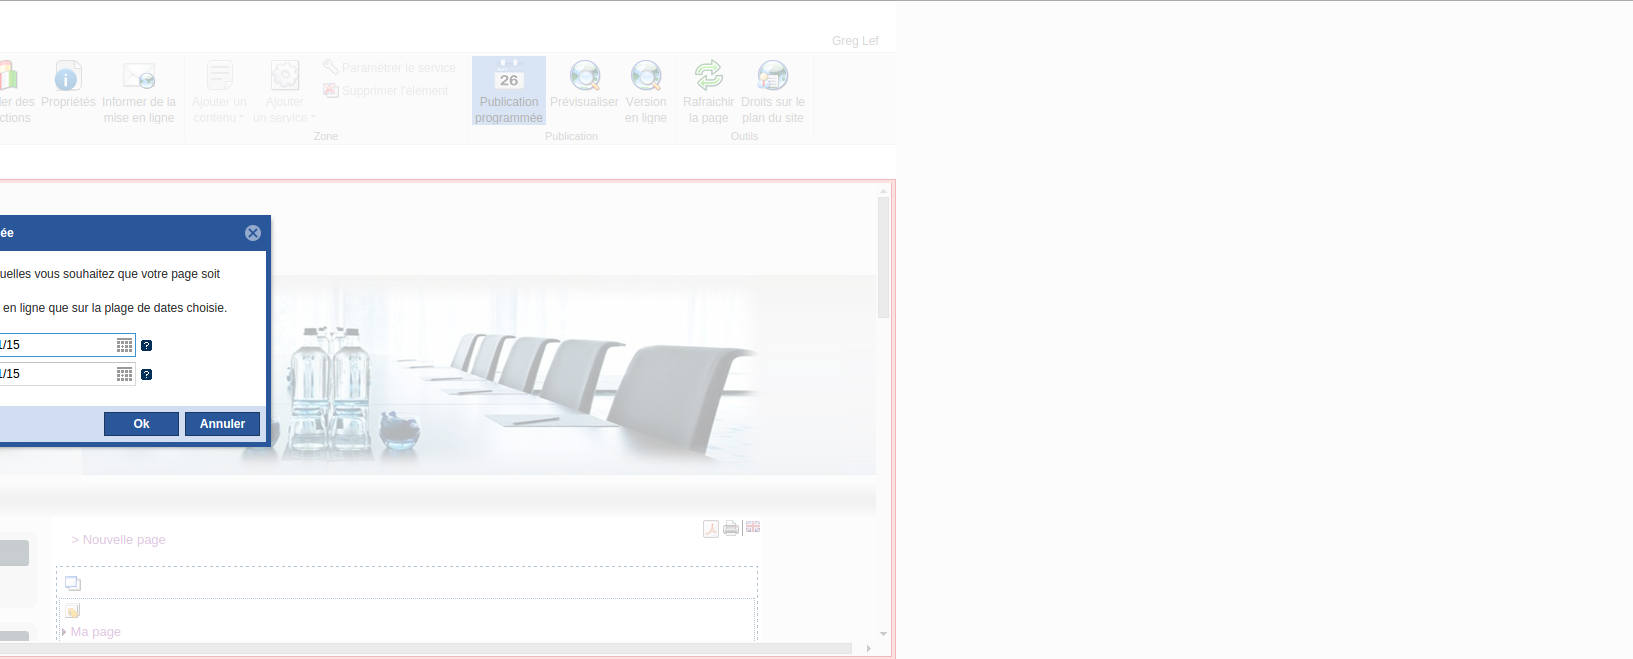Open Droits sur le plan du site
Image resolution: width=1633 pixels, height=659 pixels.
[x=772, y=90]
